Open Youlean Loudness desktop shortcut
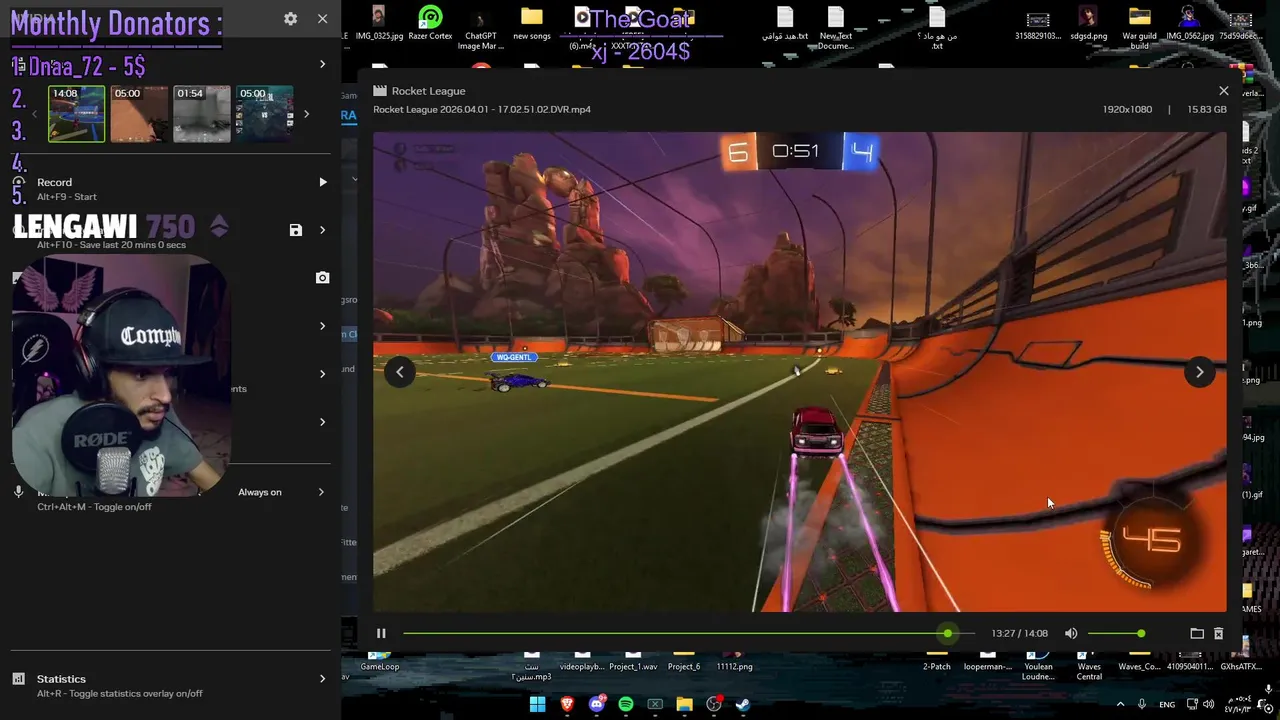 coord(1038,666)
